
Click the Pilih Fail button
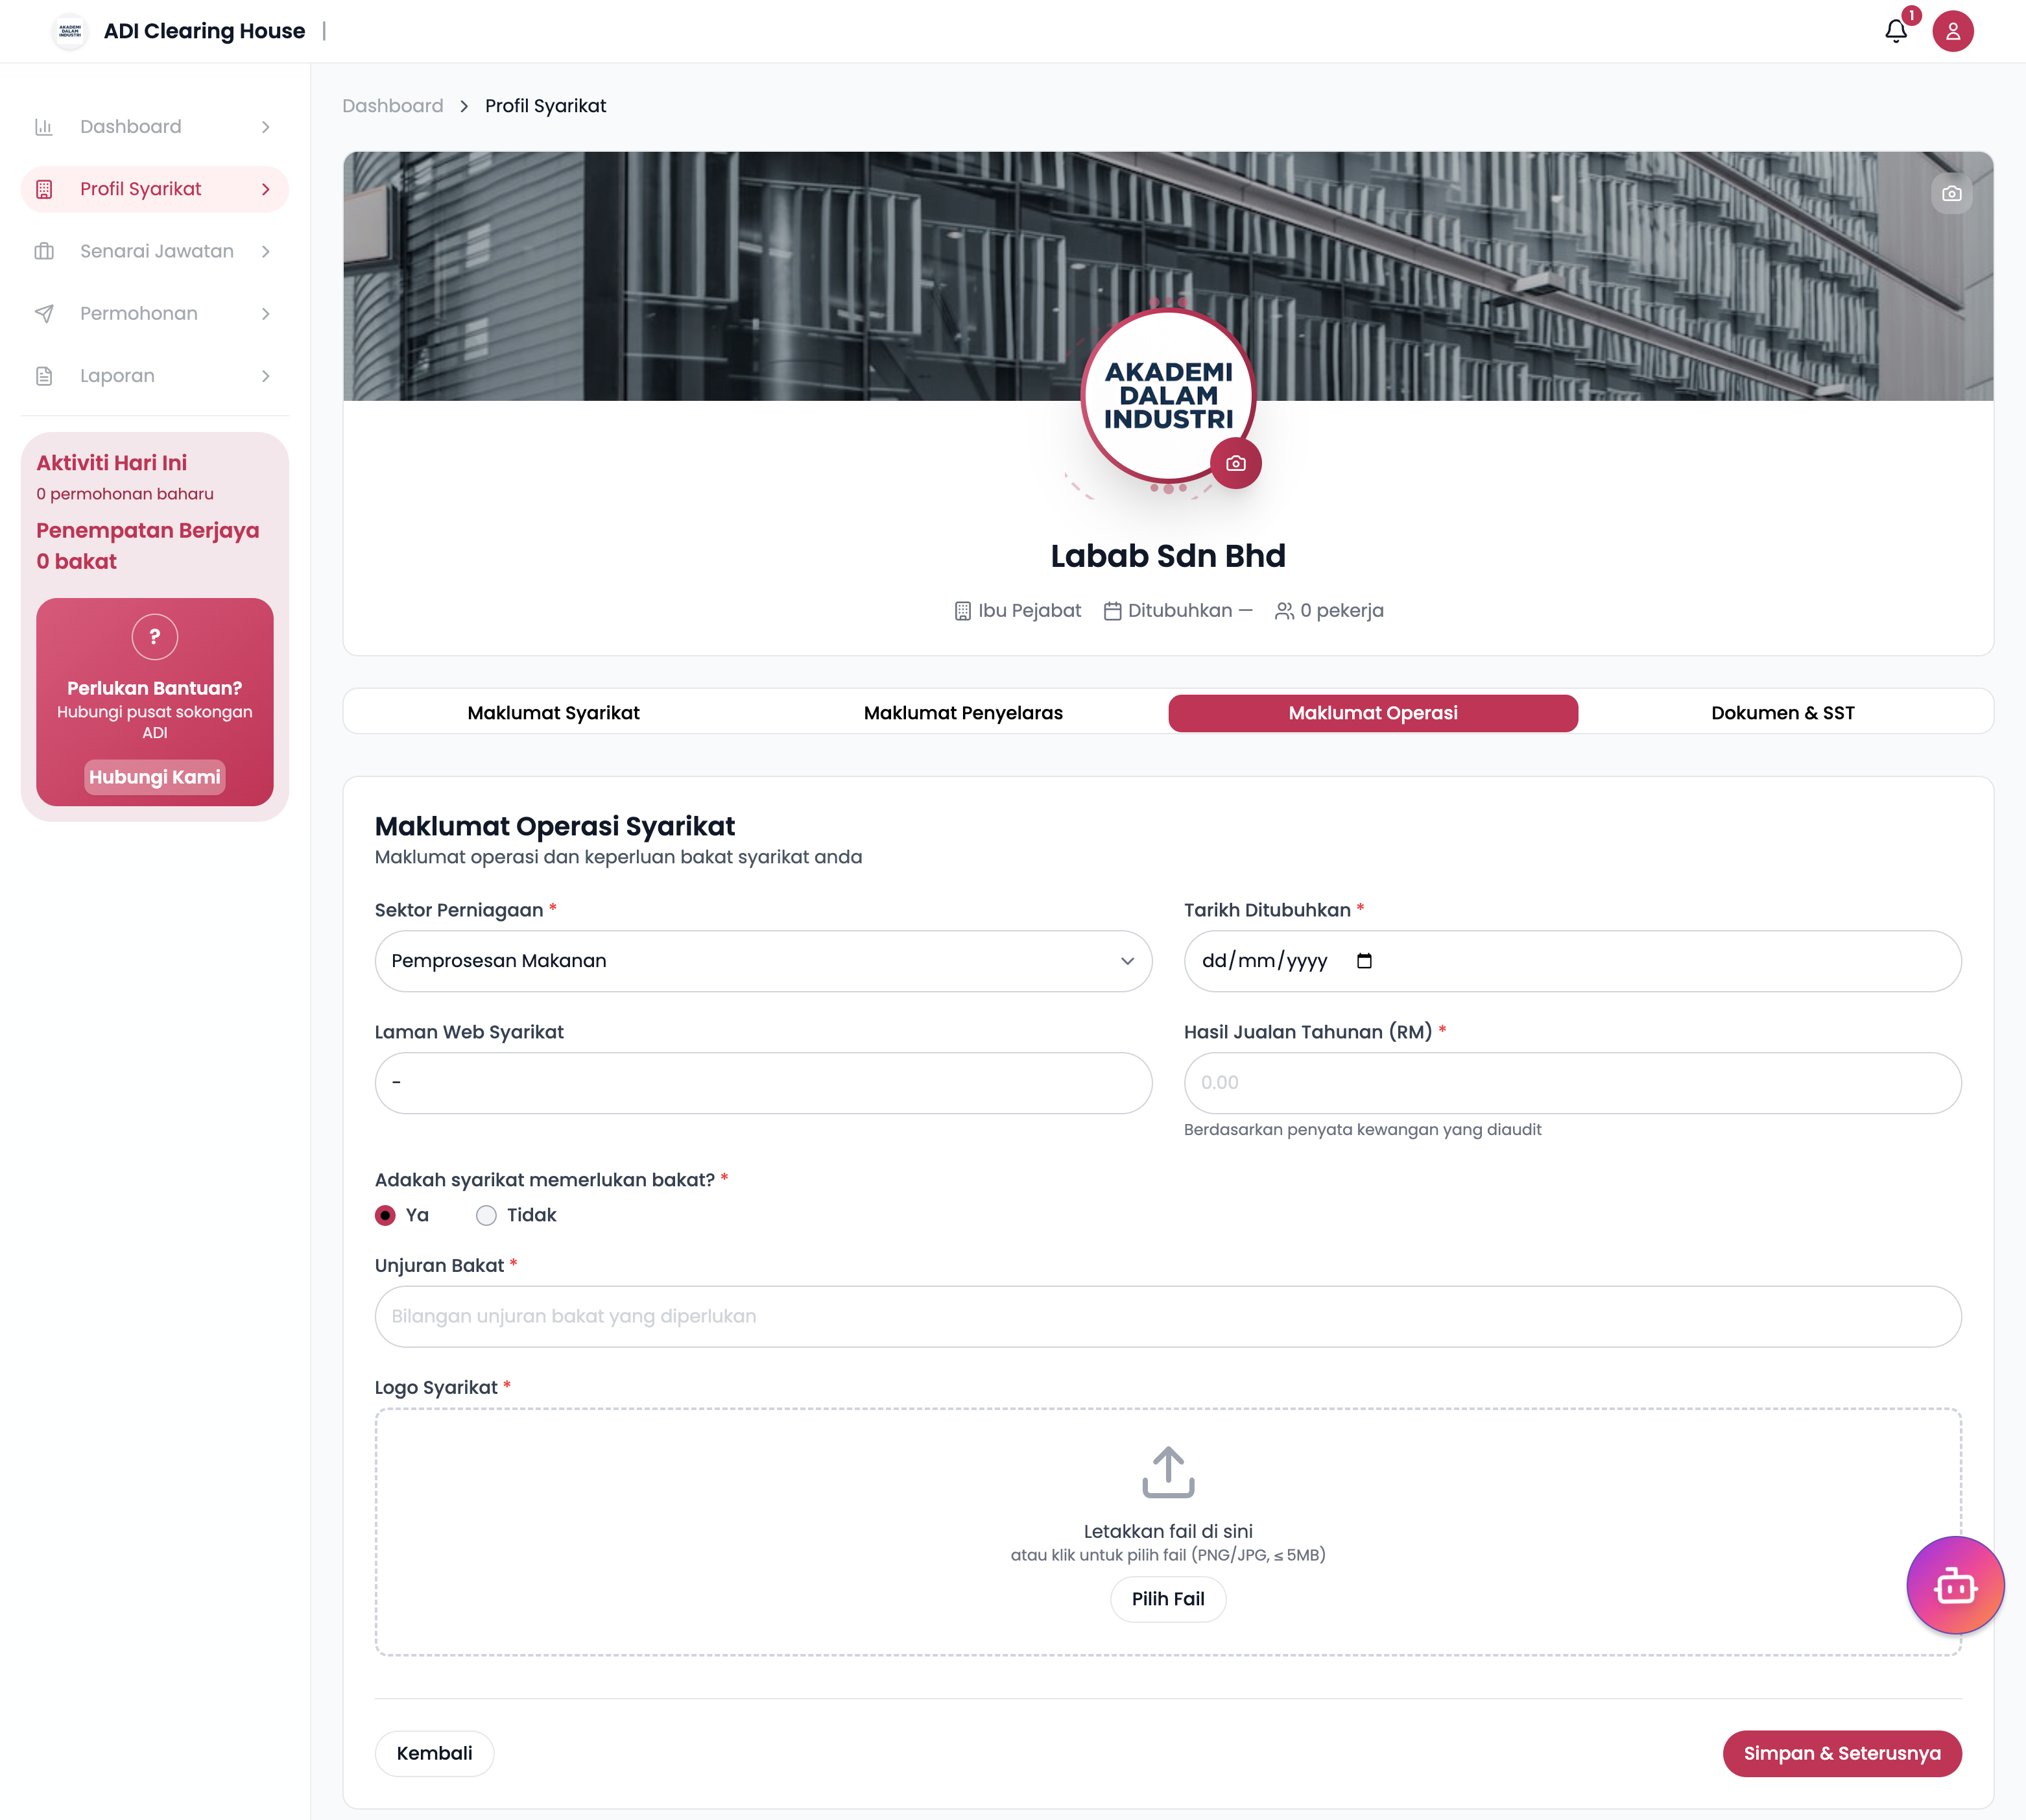coord(1168,1599)
